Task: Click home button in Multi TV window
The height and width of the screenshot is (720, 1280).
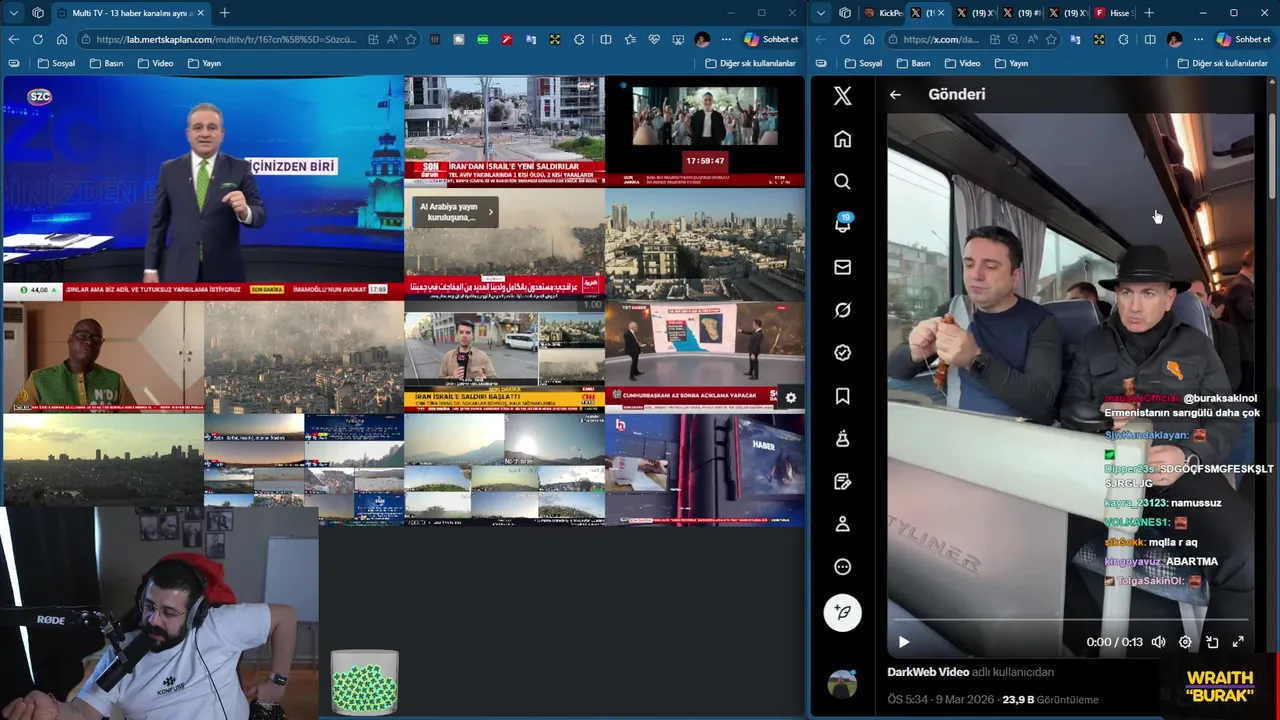Action: [61, 39]
